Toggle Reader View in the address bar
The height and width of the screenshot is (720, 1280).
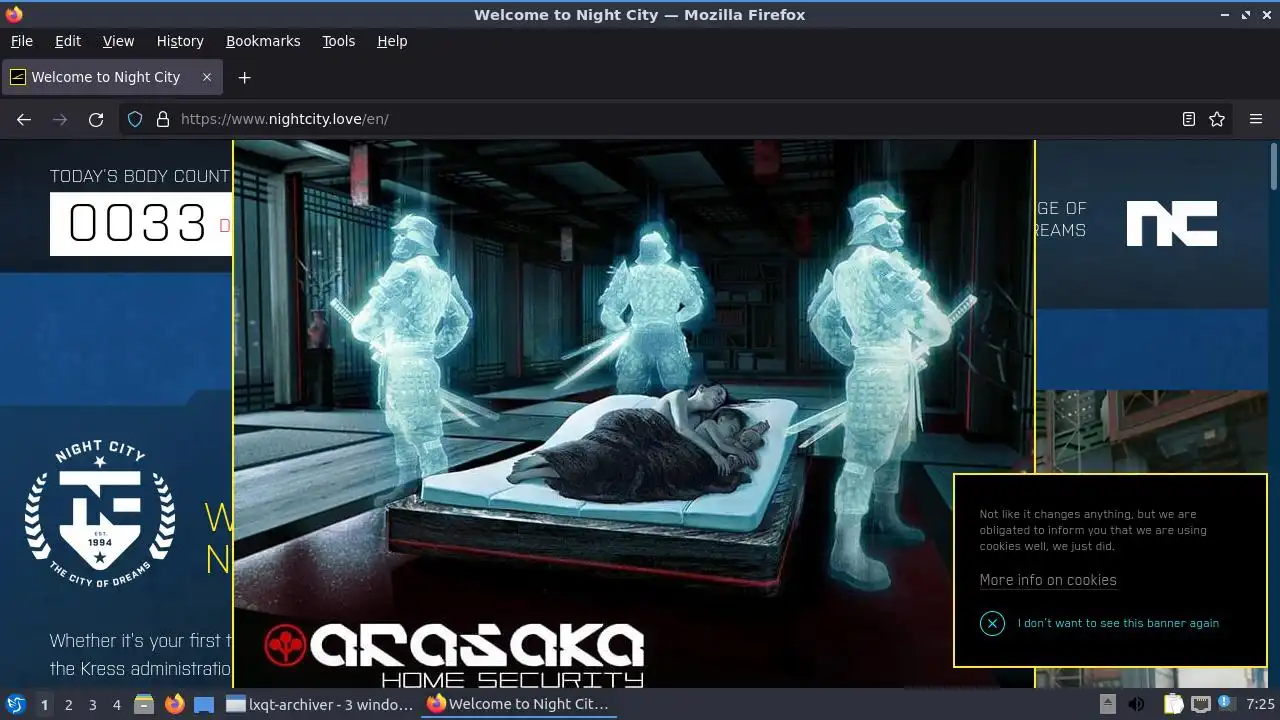tap(1189, 119)
